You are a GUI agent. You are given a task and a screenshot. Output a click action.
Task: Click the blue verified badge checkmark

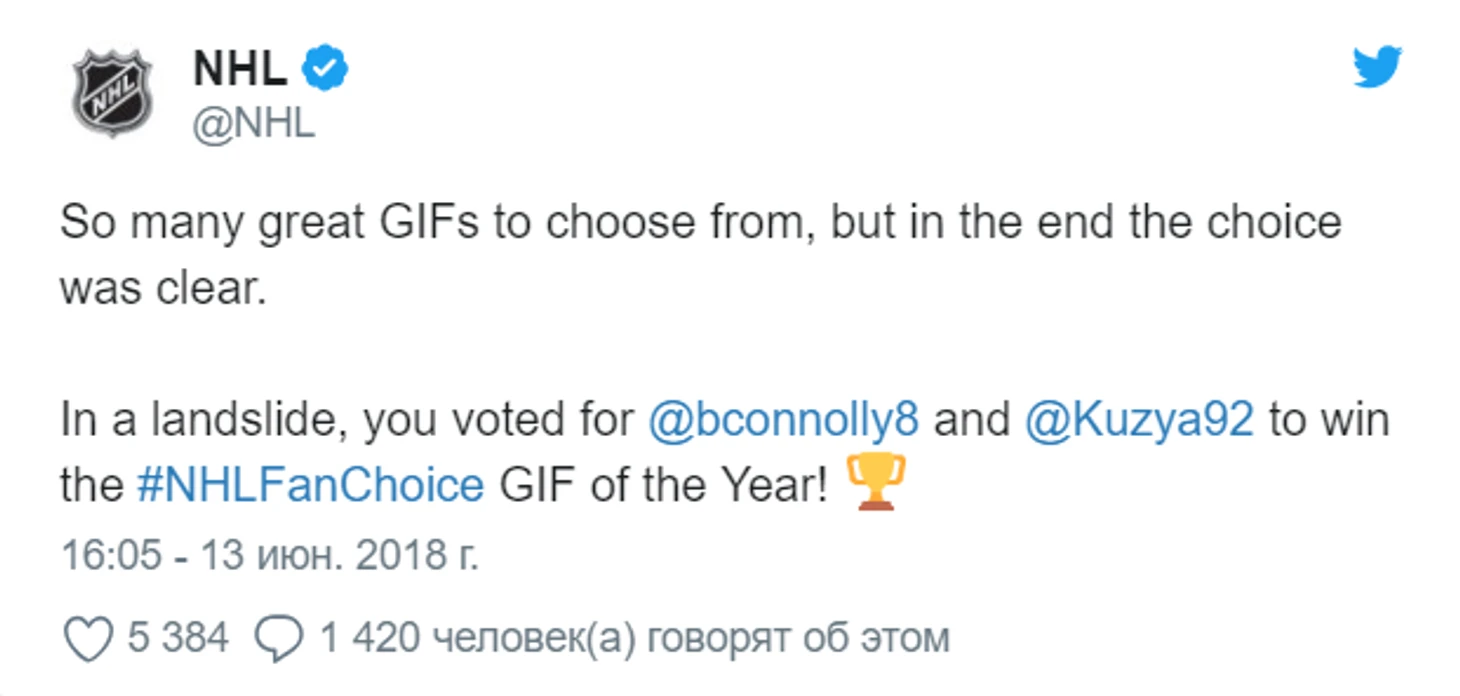(325, 68)
